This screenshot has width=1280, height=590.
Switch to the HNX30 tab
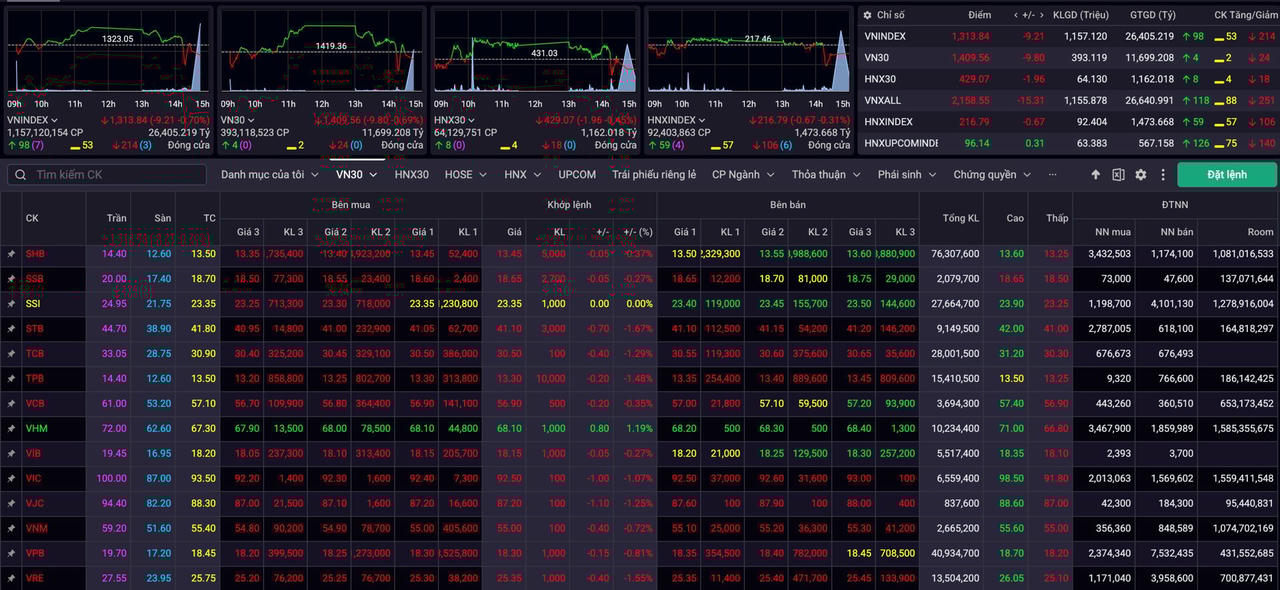(411, 175)
